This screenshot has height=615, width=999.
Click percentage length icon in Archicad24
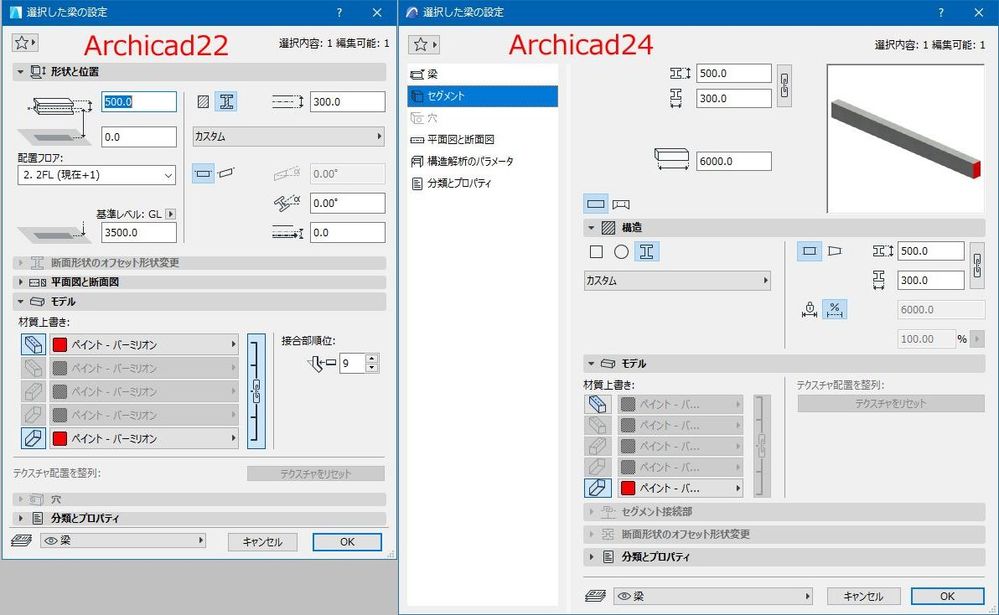click(x=835, y=310)
